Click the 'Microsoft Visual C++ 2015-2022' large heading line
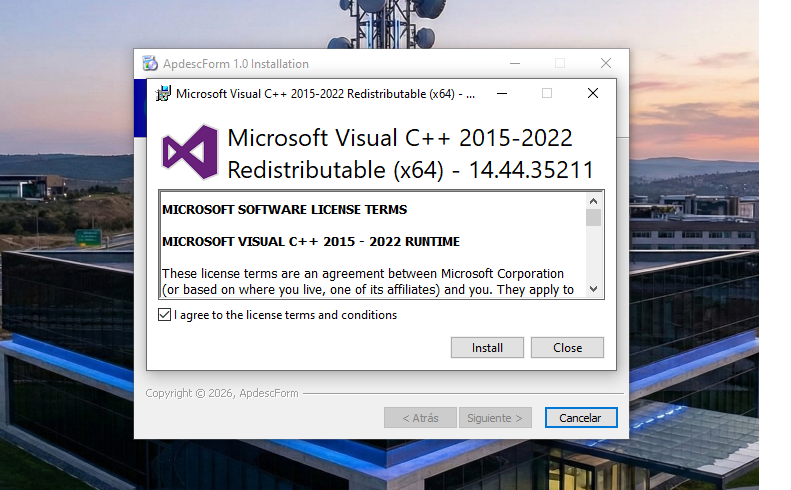 pyautogui.click(x=400, y=138)
